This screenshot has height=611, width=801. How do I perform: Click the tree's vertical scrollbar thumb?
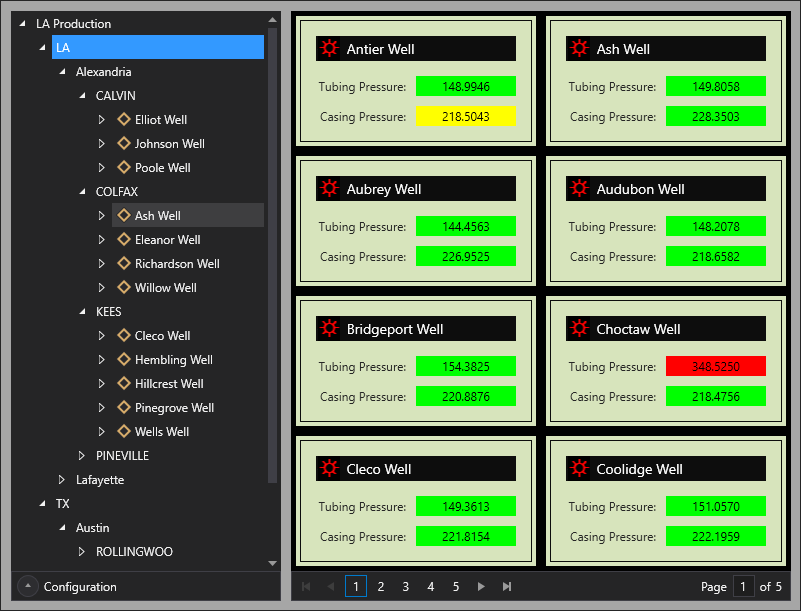coord(272,255)
